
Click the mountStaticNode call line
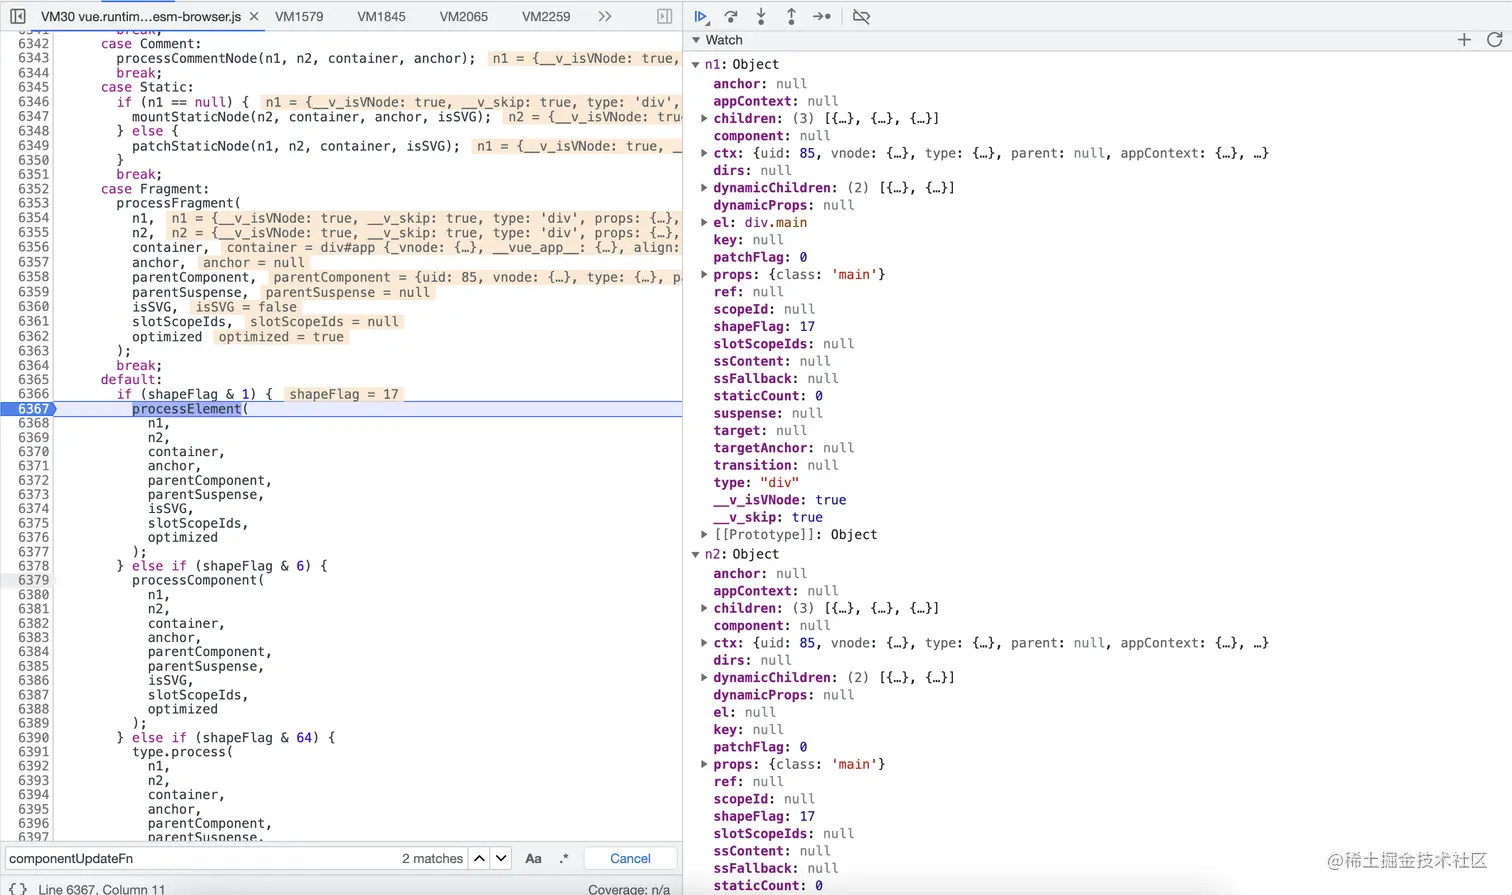click(x=311, y=117)
